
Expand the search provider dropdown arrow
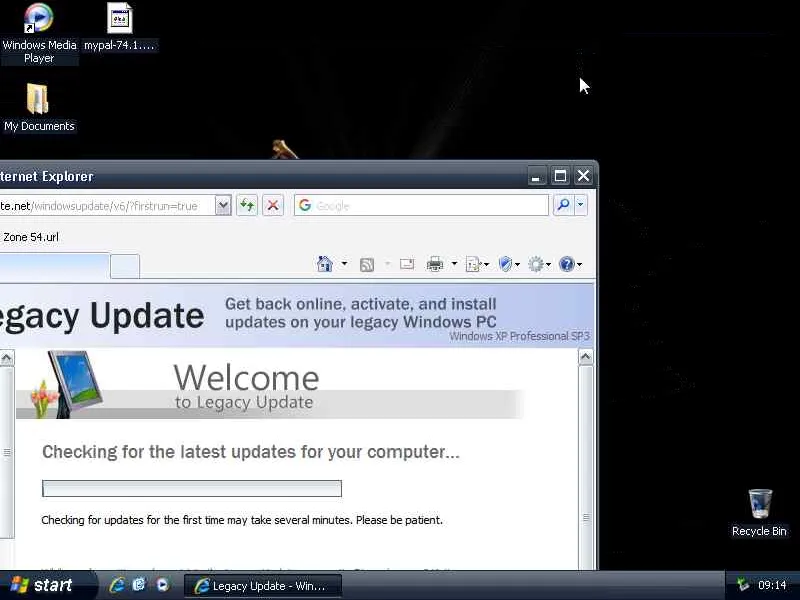[x=581, y=205]
